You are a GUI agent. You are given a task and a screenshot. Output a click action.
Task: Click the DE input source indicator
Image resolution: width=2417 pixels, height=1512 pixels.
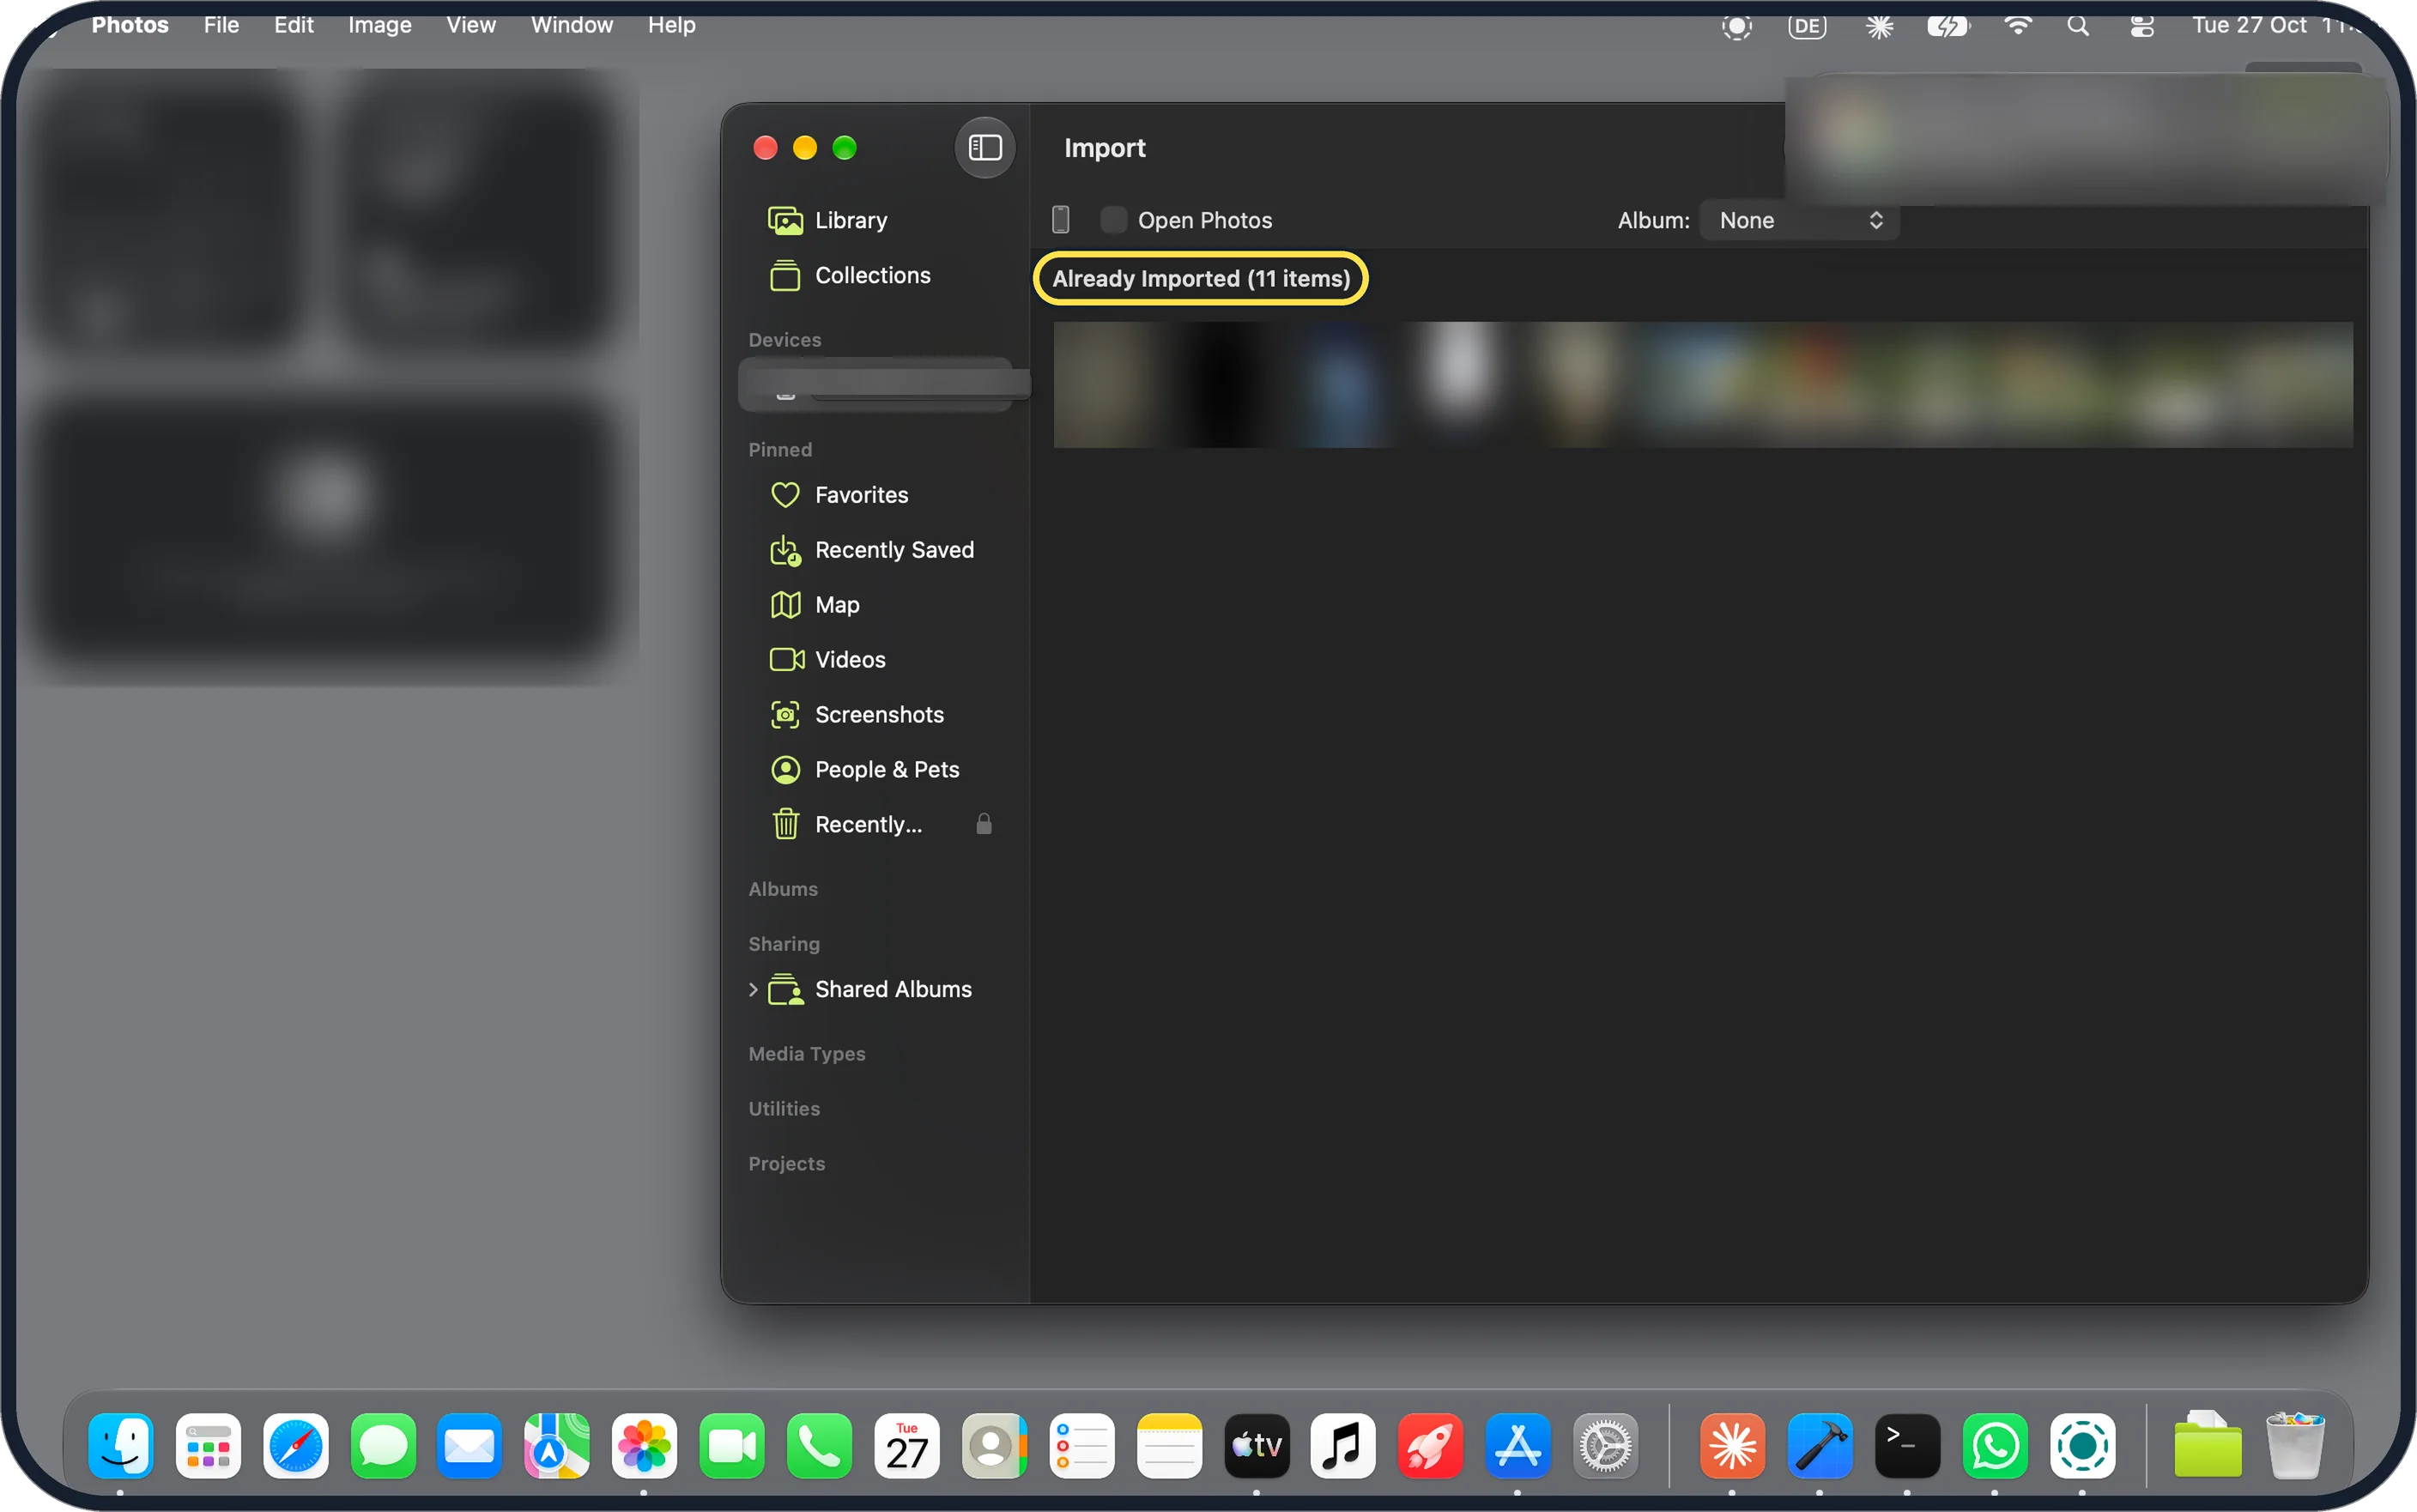click(x=1807, y=26)
